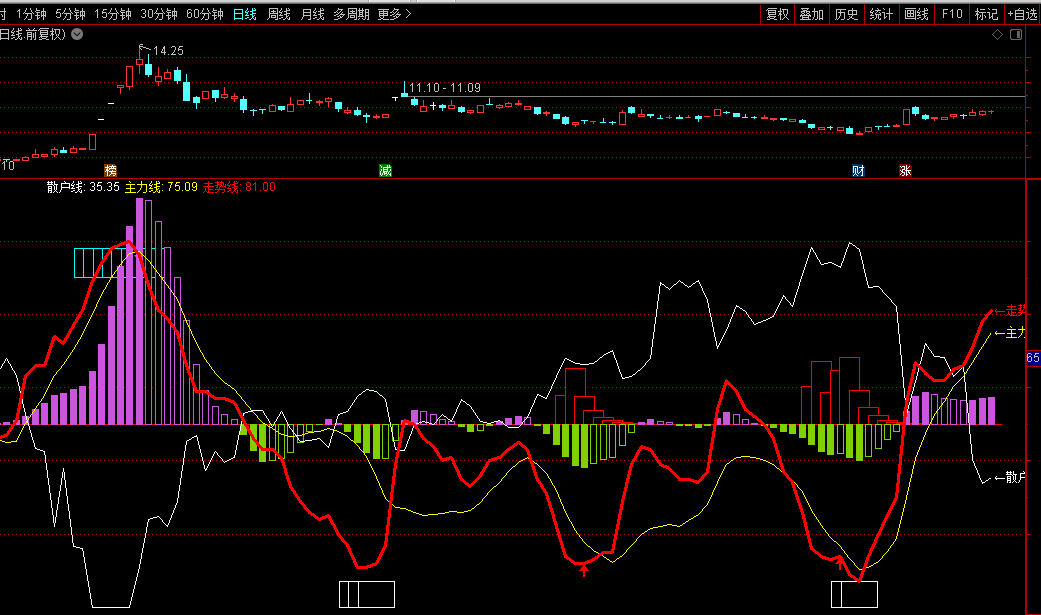Click the 11.10 - 11.09 price label
Screen dimensions: 1041x615
pos(444,88)
